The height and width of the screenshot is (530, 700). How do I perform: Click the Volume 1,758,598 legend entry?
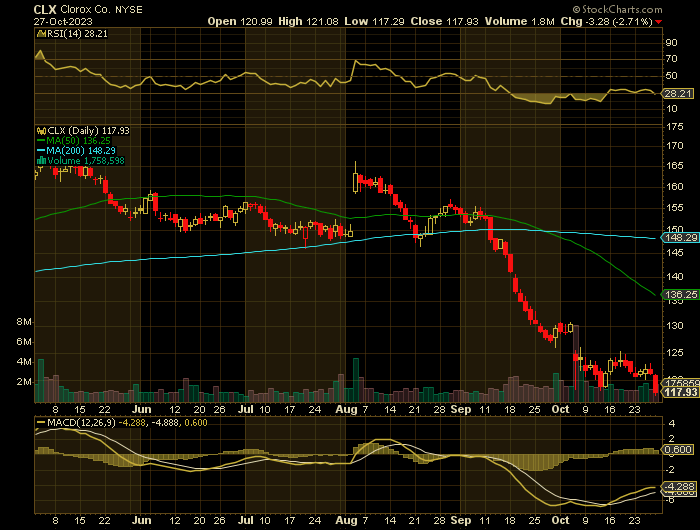click(x=86, y=161)
